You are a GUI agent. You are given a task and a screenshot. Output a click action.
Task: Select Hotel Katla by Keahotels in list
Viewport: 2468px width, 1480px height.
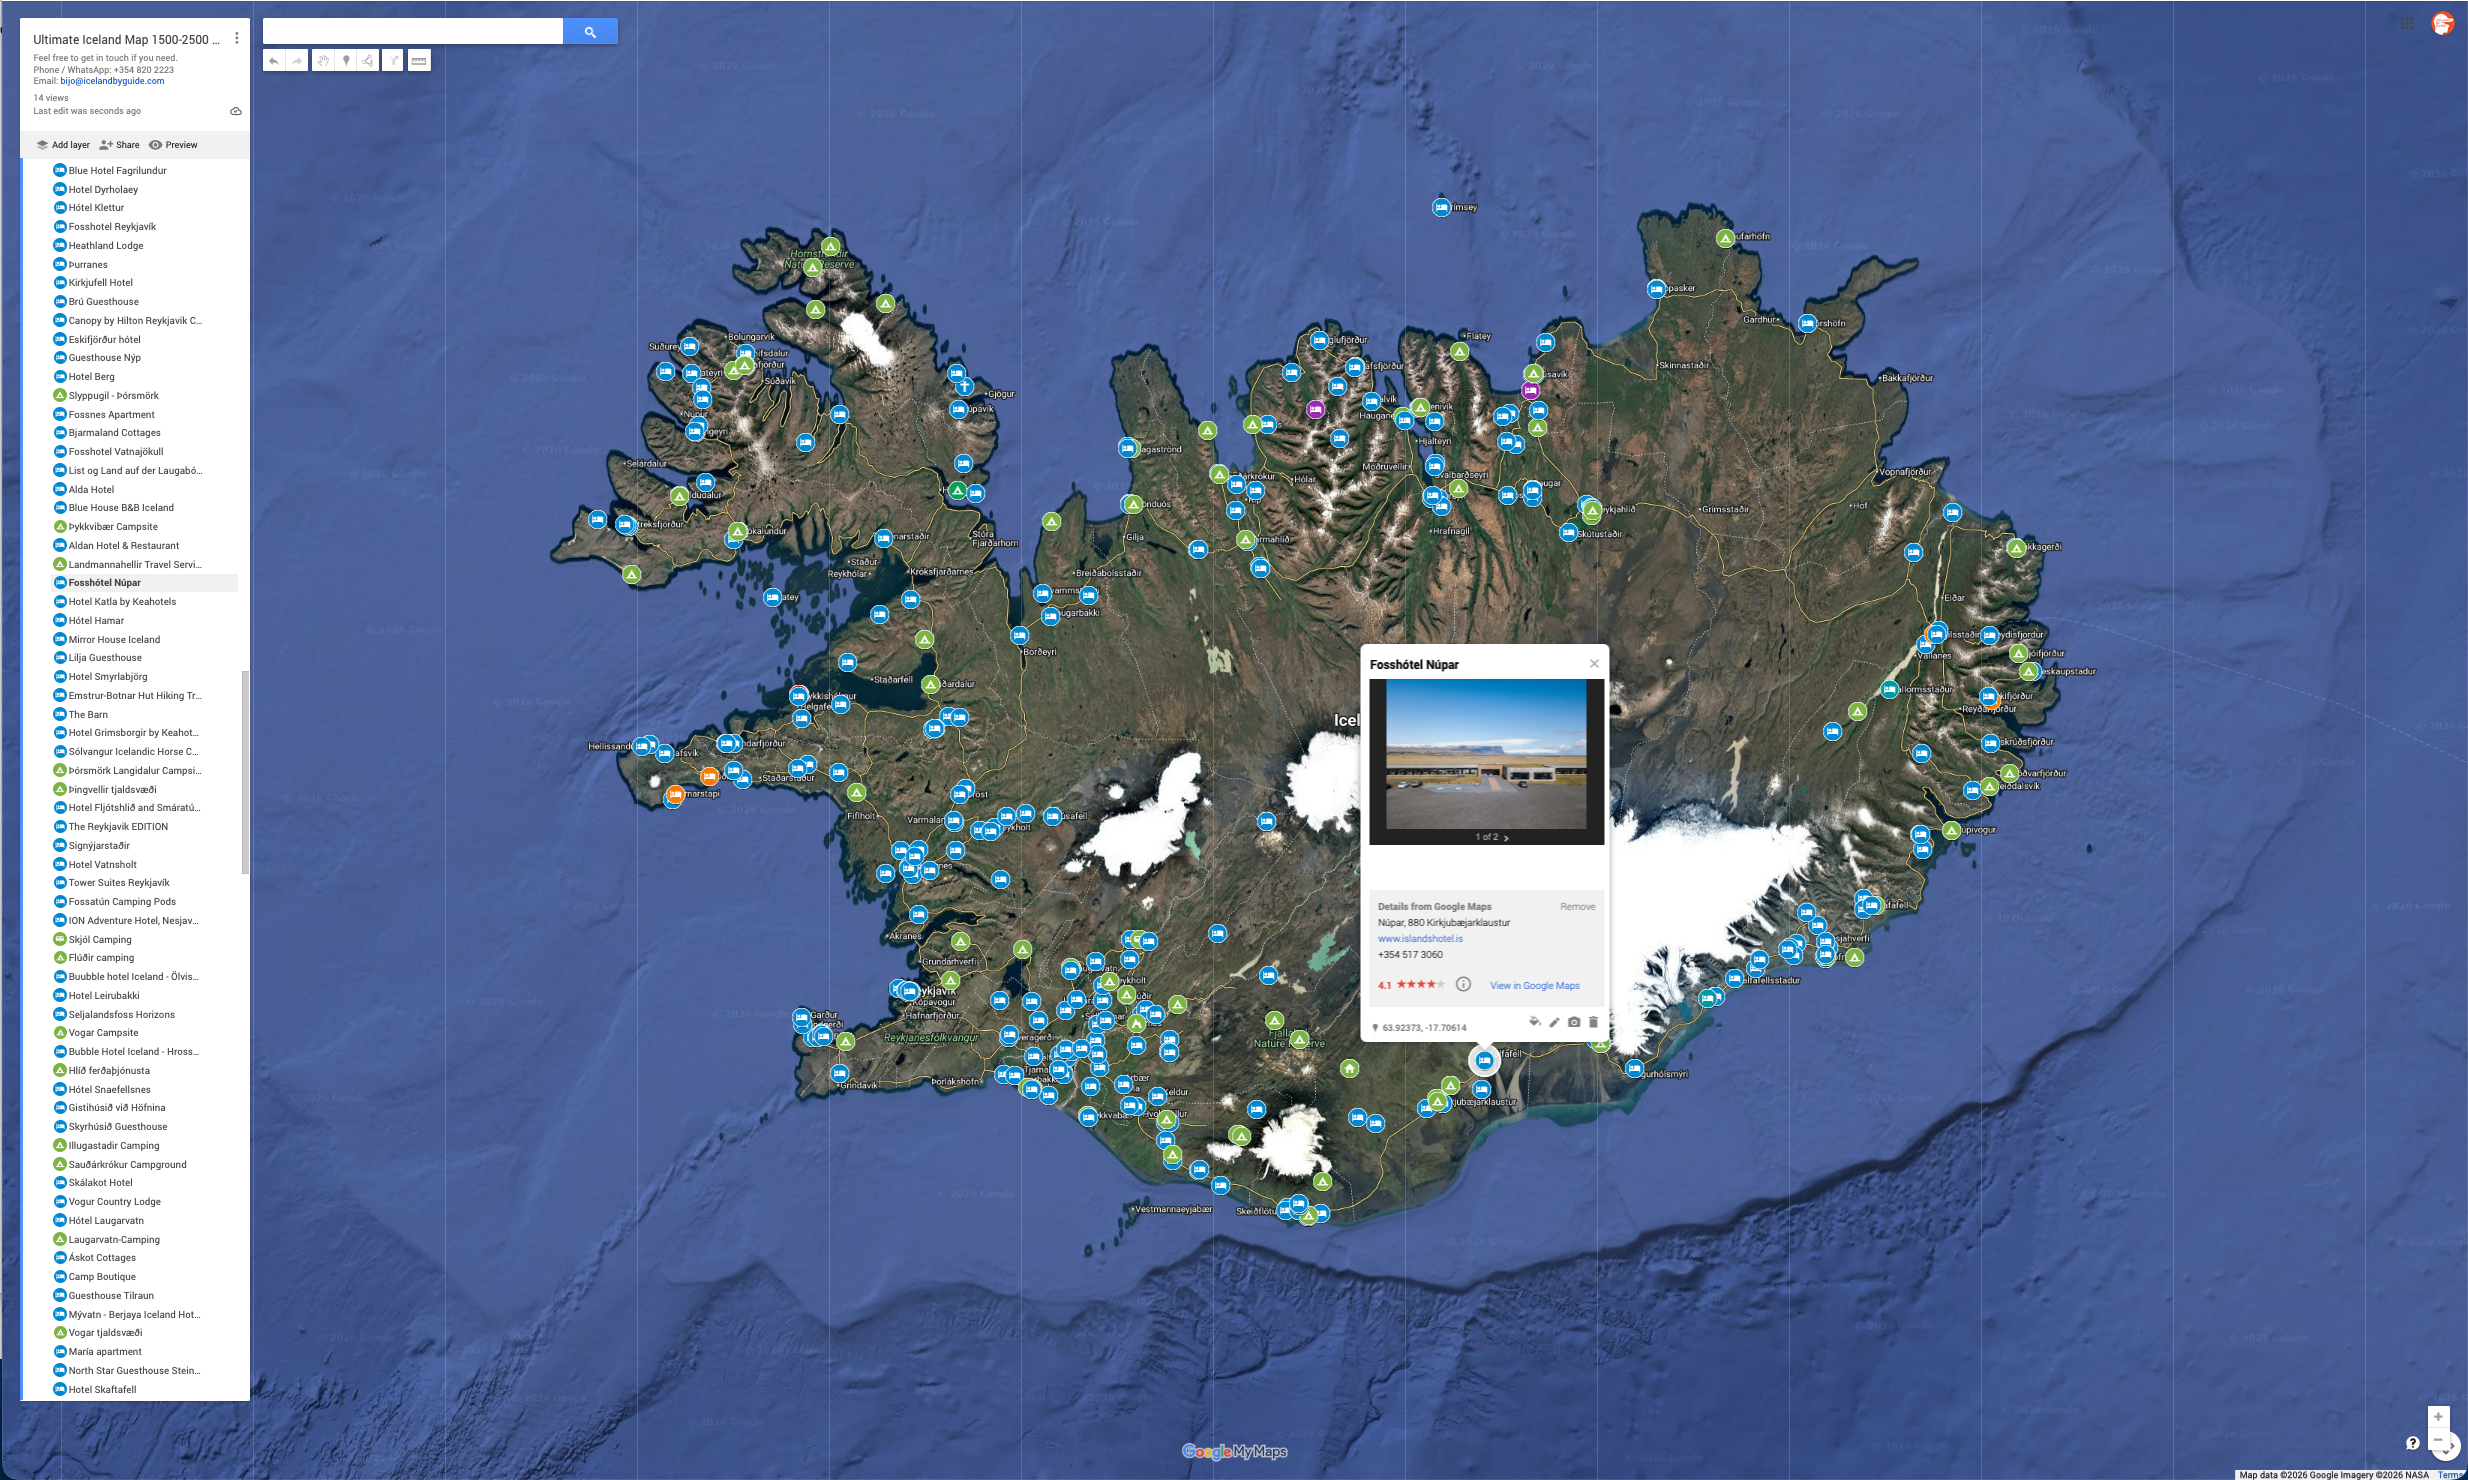[122, 601]
